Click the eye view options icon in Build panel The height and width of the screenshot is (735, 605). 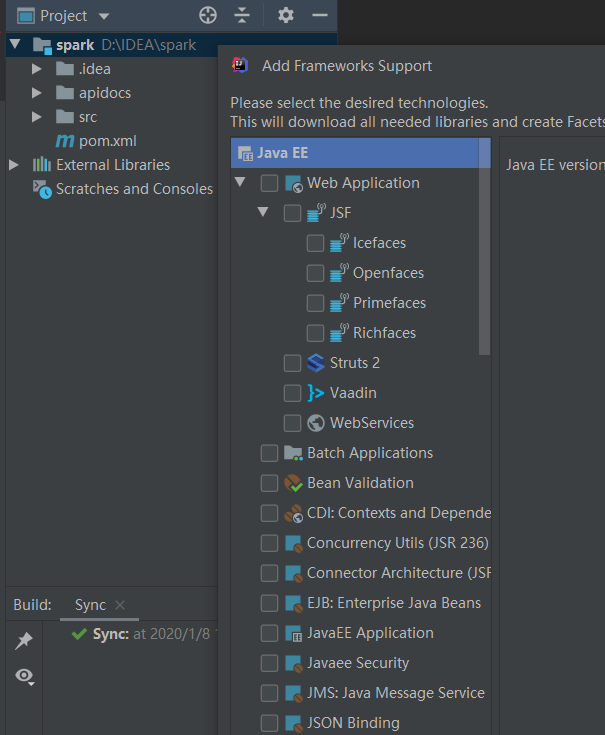tap(24, 677)
